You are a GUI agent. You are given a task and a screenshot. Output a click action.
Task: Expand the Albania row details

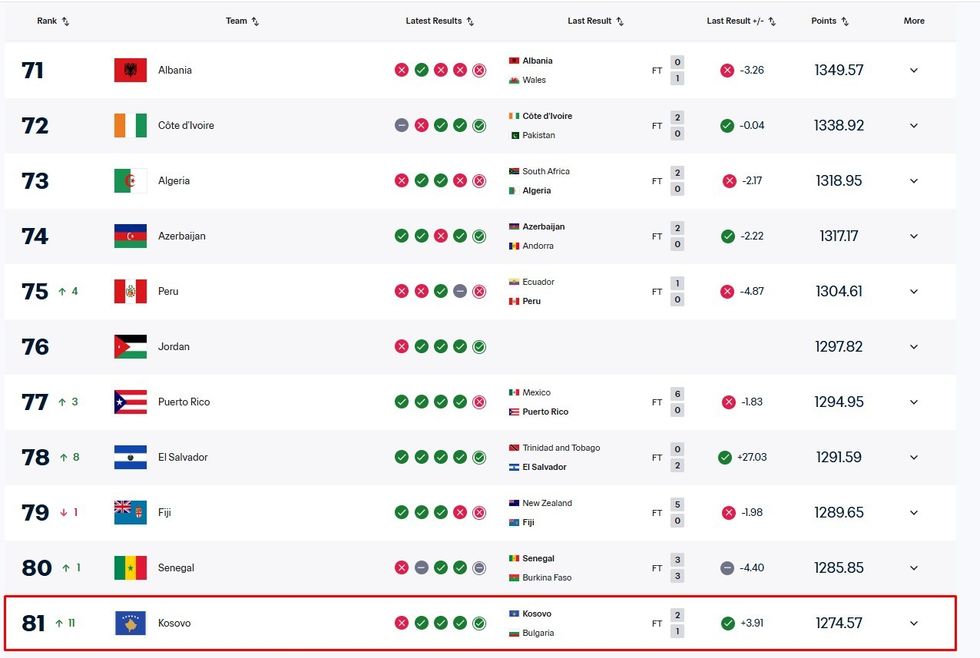(913, 70)
